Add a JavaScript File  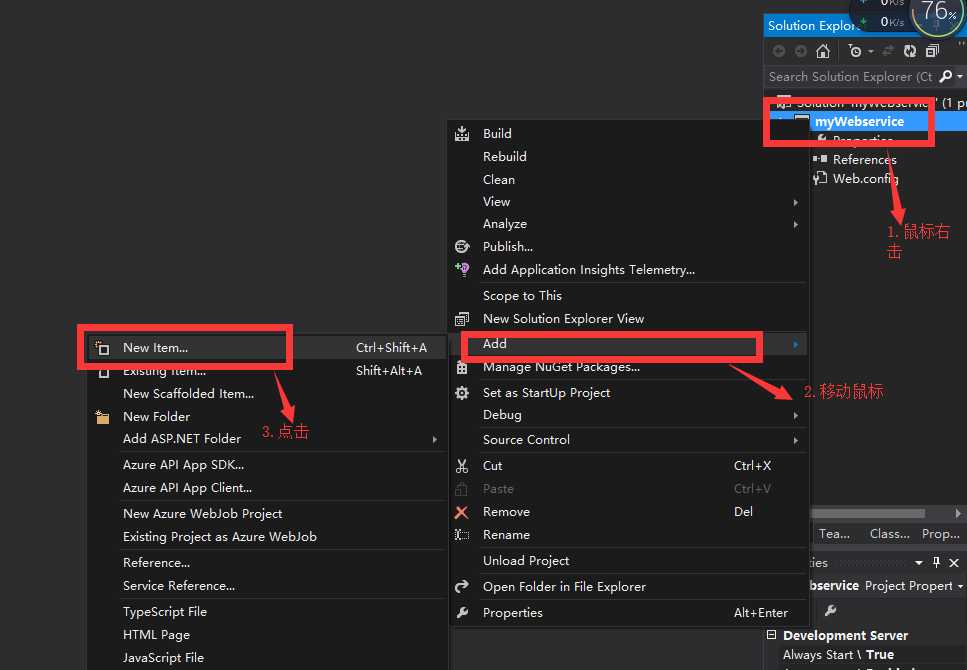click(163, 658)
